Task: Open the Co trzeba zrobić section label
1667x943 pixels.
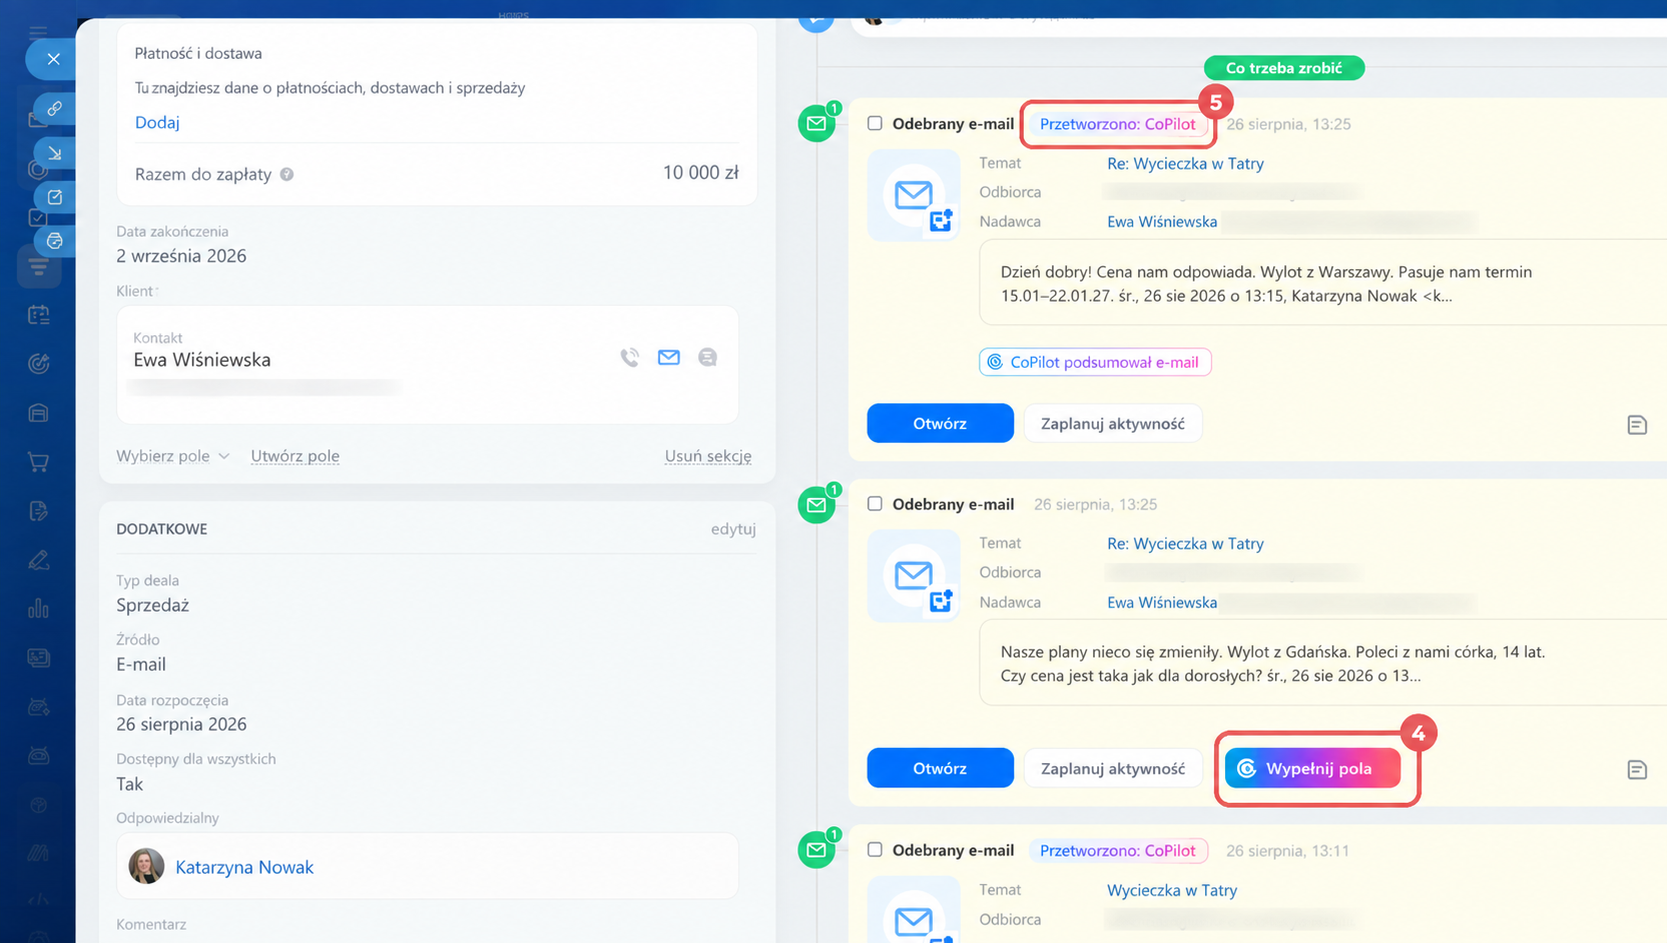Action: coord(1284,68)
